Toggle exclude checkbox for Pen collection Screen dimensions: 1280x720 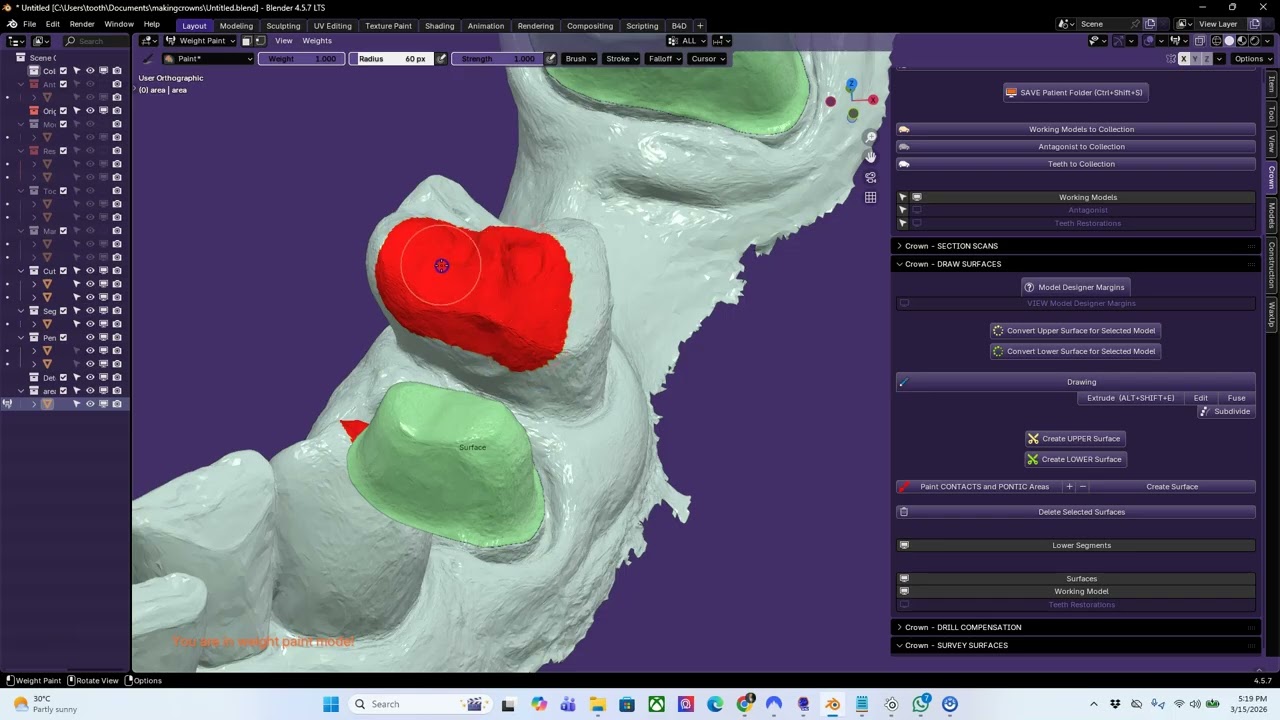click(x=63, y=338)
